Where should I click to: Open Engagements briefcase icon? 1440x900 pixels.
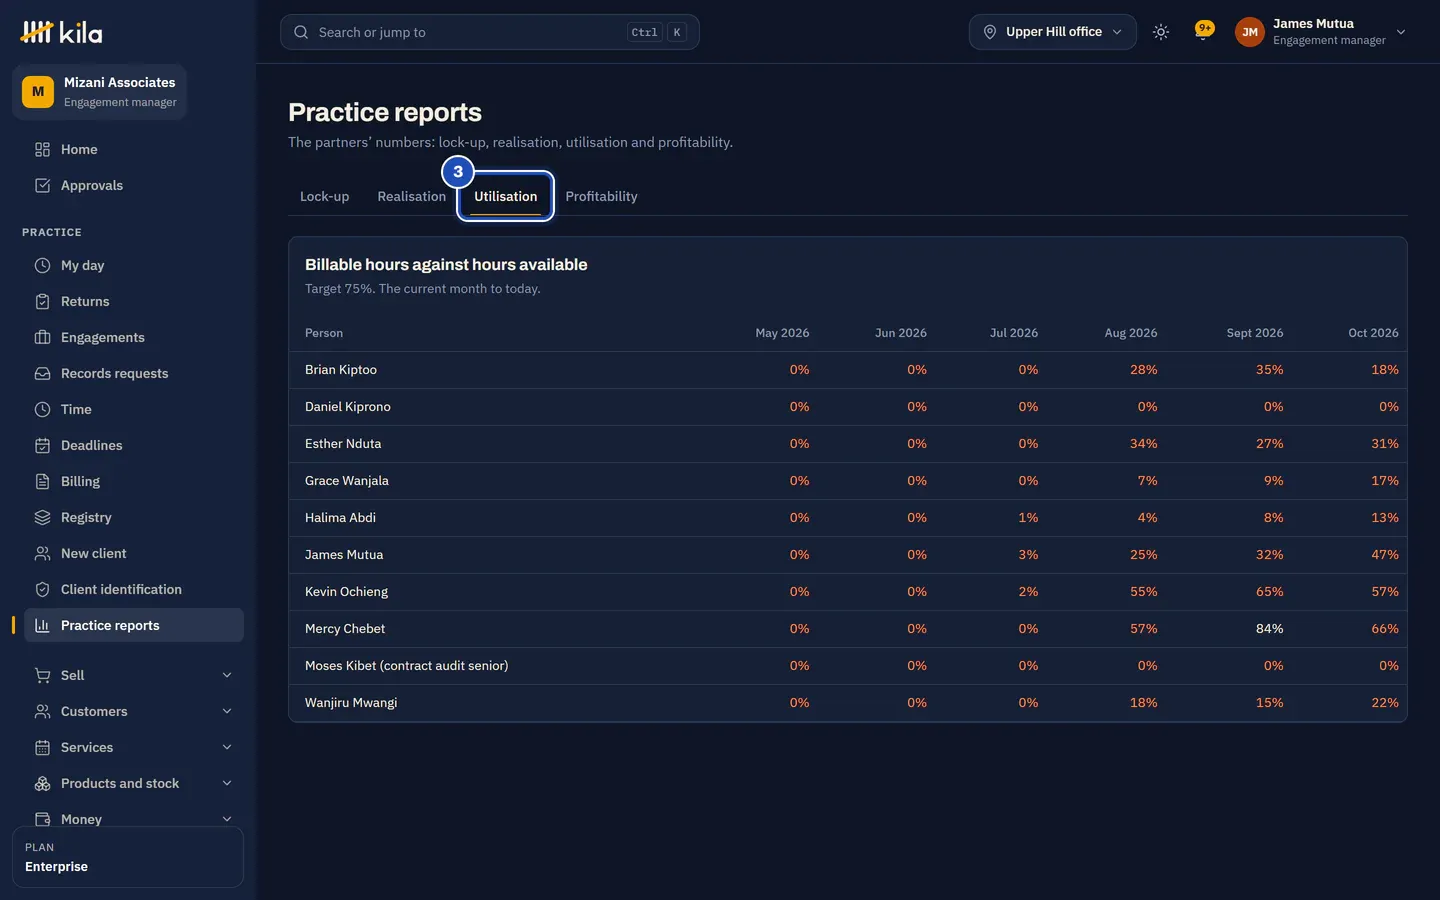42,337
